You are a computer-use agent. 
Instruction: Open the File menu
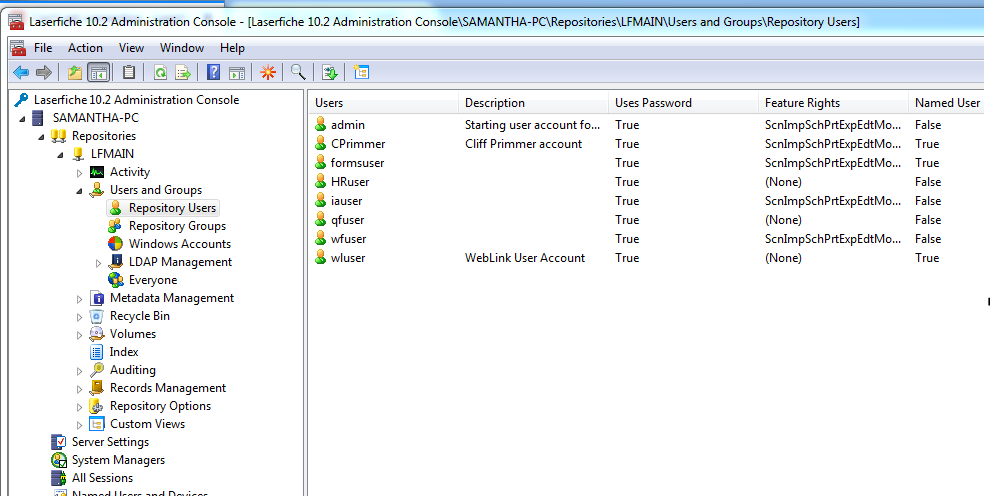tap(43, 48)
